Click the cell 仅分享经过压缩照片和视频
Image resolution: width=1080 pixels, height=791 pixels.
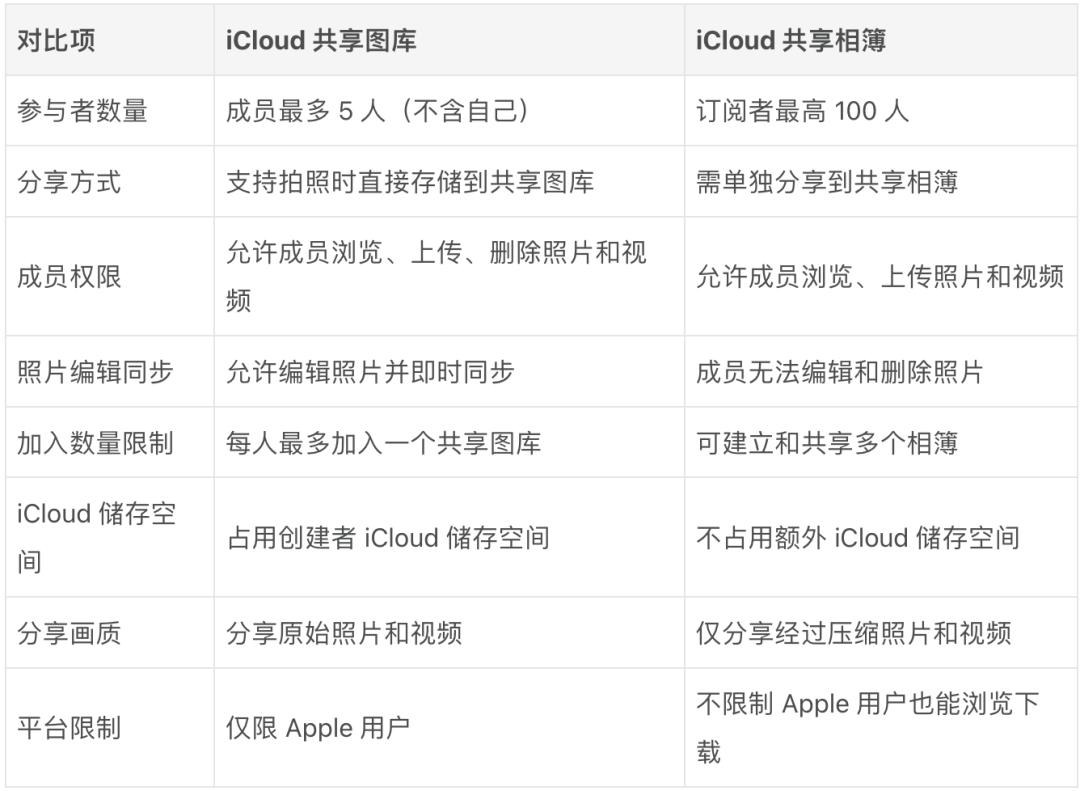tap(881, 633)
